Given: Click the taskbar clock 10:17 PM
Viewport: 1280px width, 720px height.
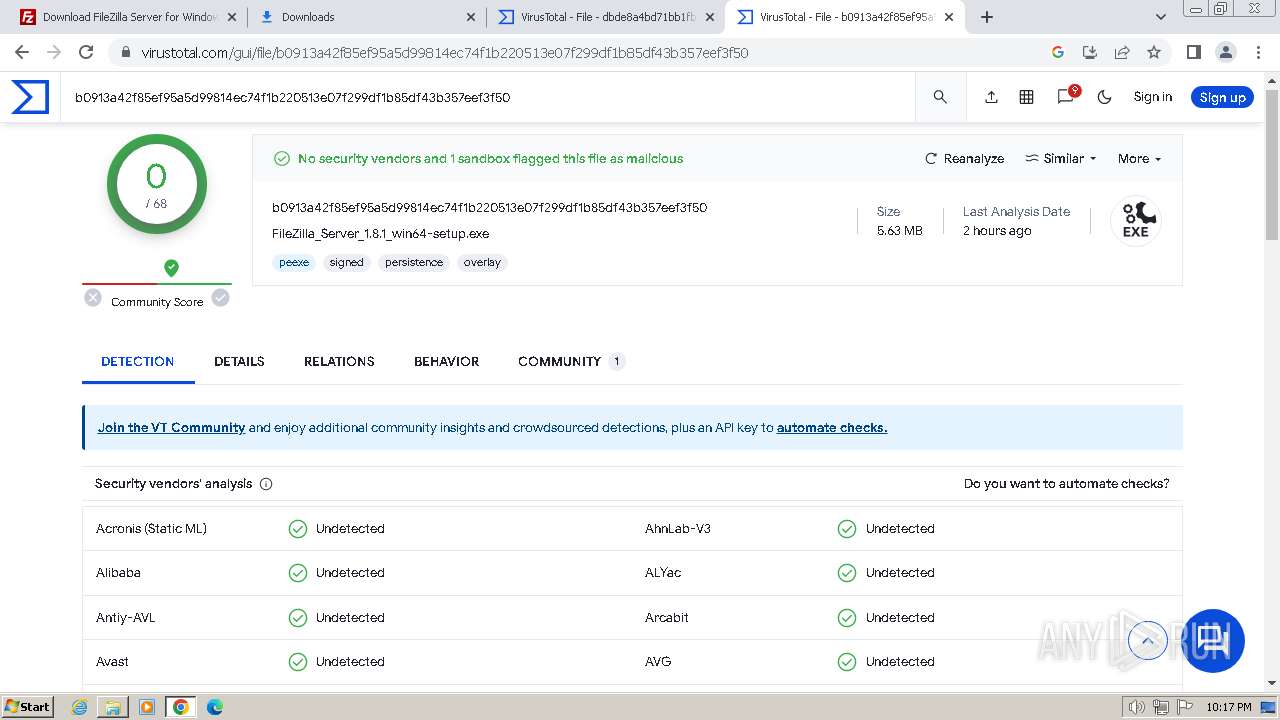Looking at the screenshot, I should point(1228,707).
